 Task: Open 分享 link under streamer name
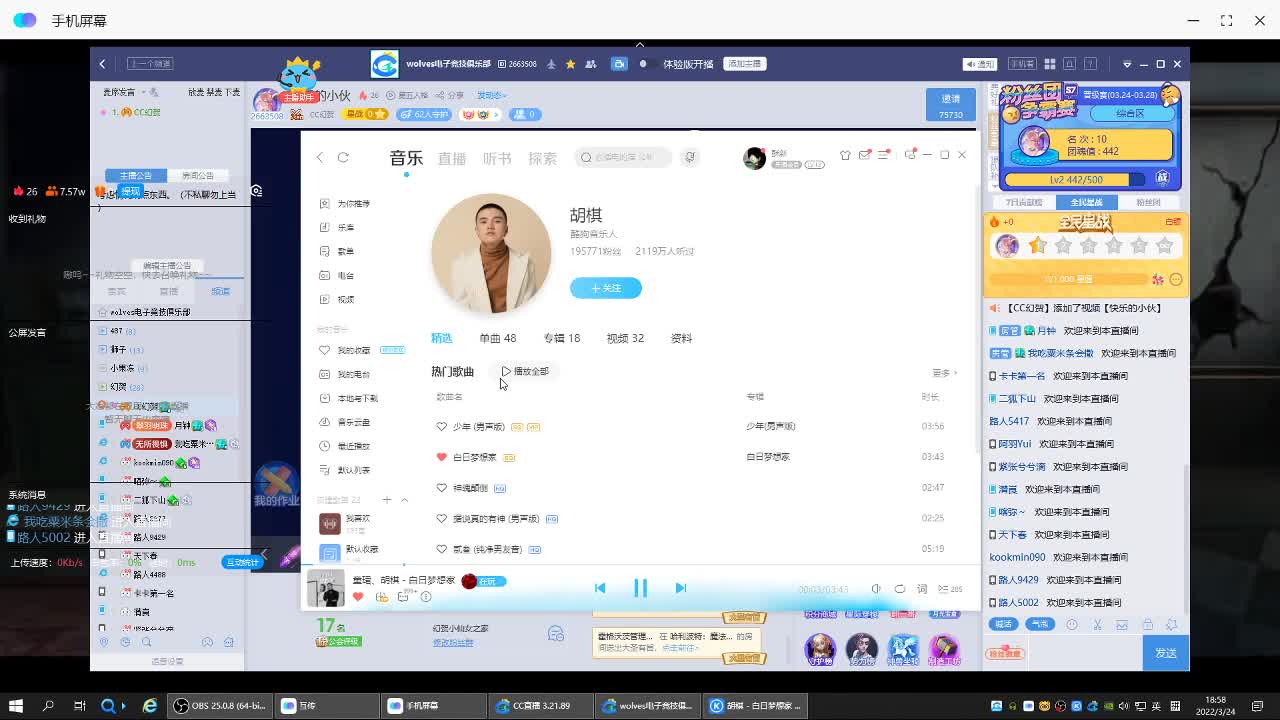(451, 95)
